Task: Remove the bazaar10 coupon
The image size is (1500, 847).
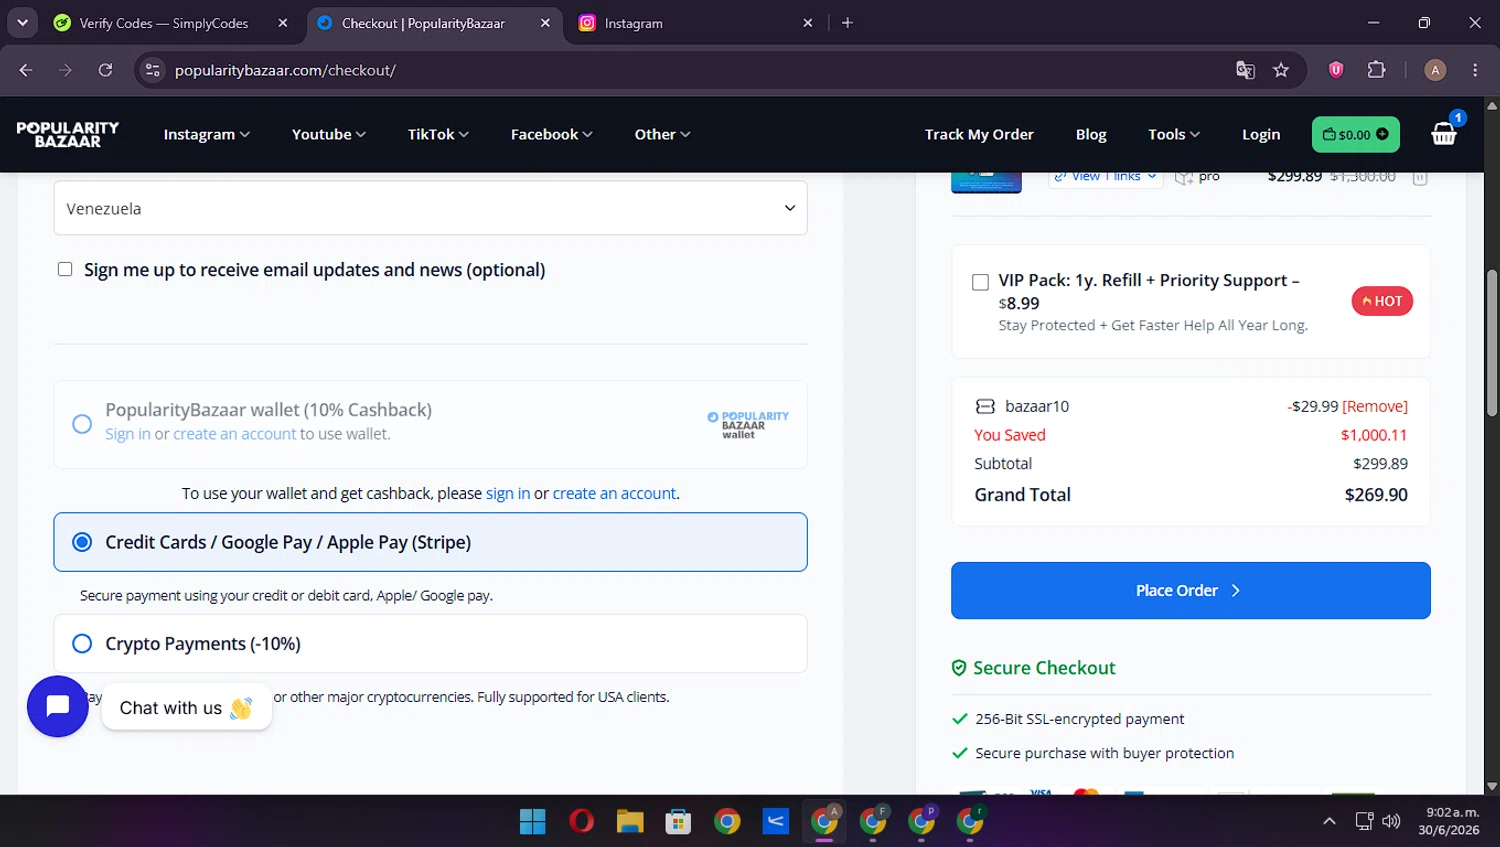Action: [x=1375, y=406]
